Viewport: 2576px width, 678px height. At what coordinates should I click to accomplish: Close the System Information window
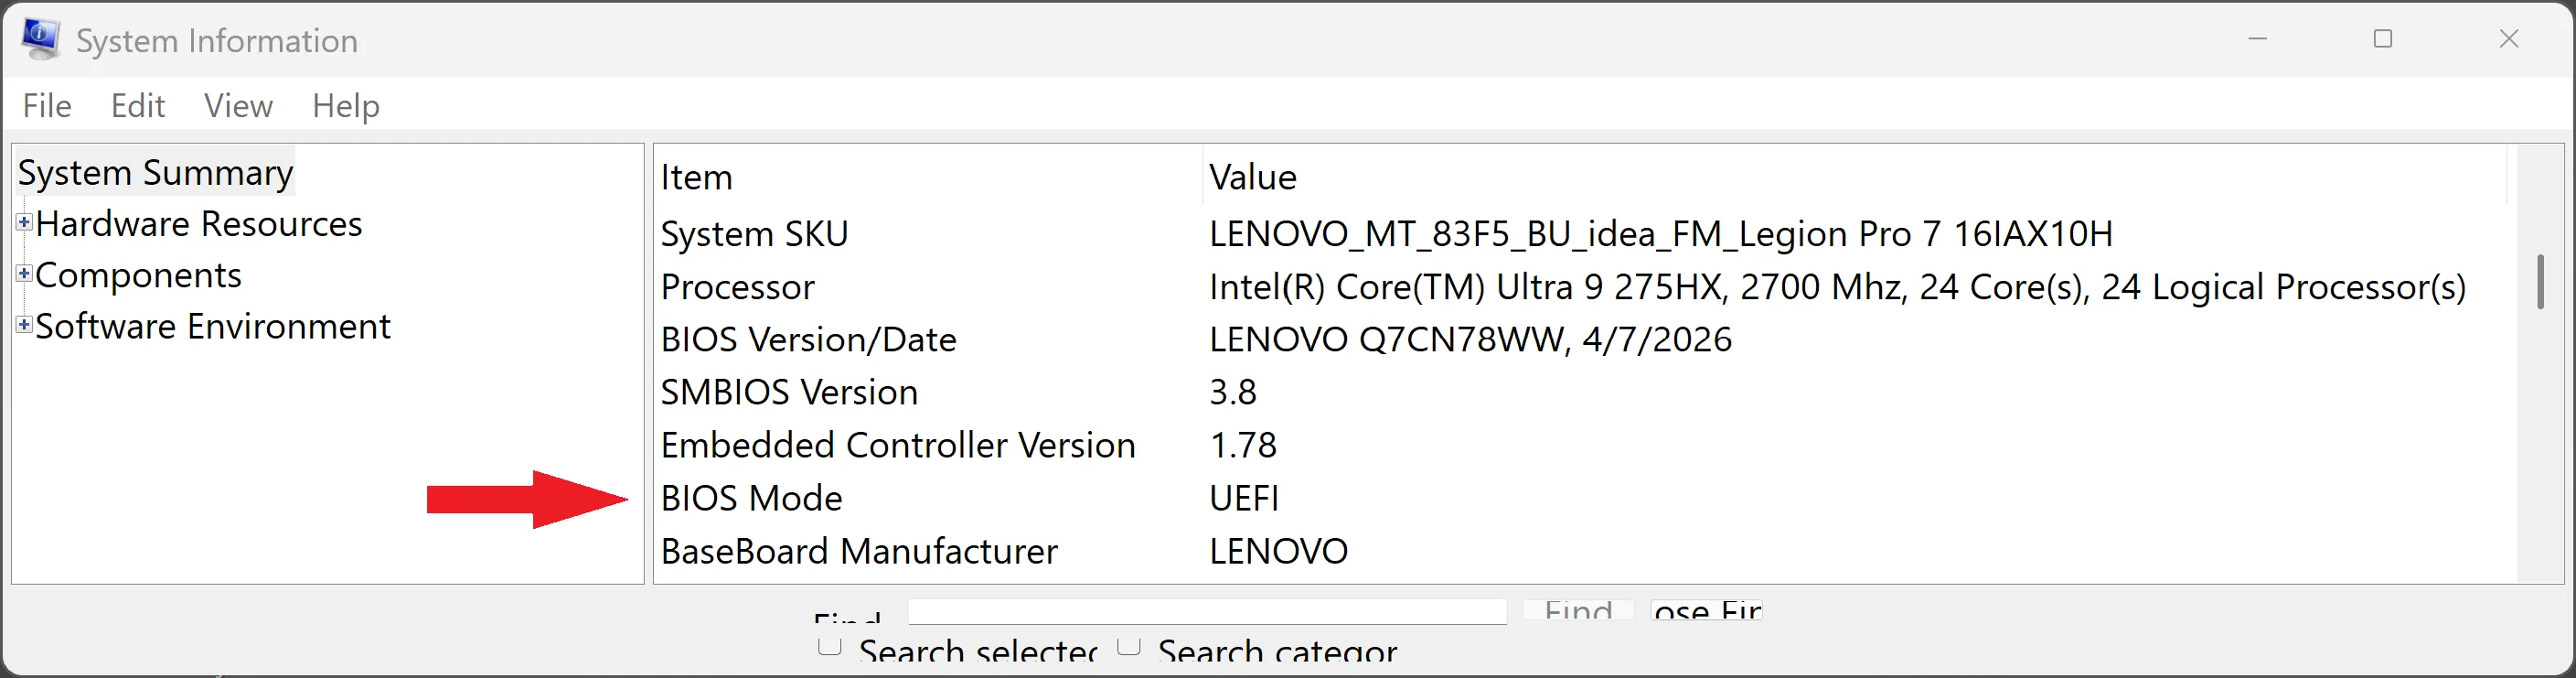(2509, 39)
